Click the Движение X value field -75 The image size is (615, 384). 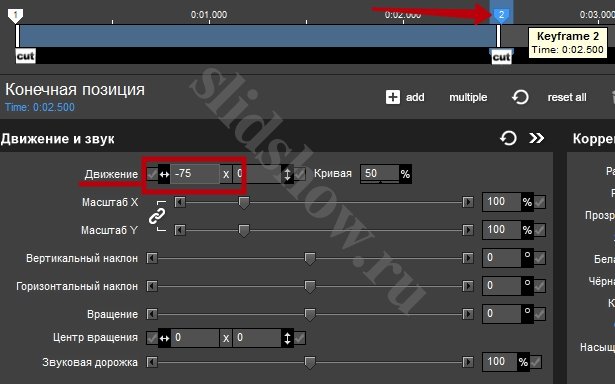click(195, 174)
